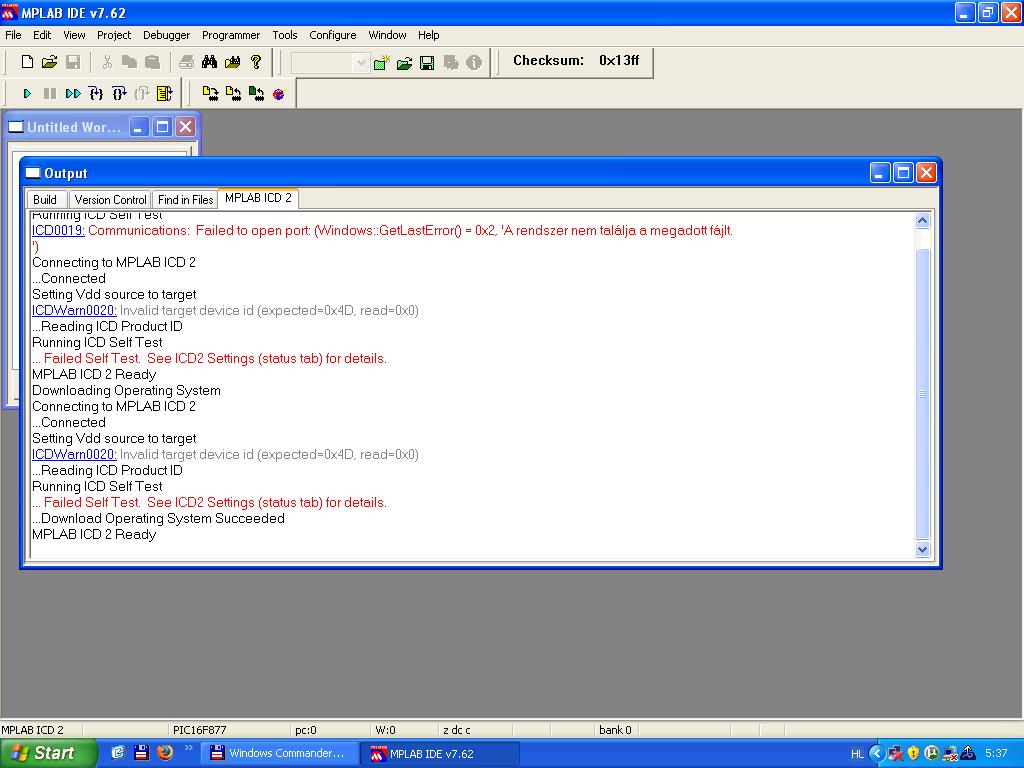1024x768 pixels.
Task: Open a file using the folder icon
Action: (50, 61)
